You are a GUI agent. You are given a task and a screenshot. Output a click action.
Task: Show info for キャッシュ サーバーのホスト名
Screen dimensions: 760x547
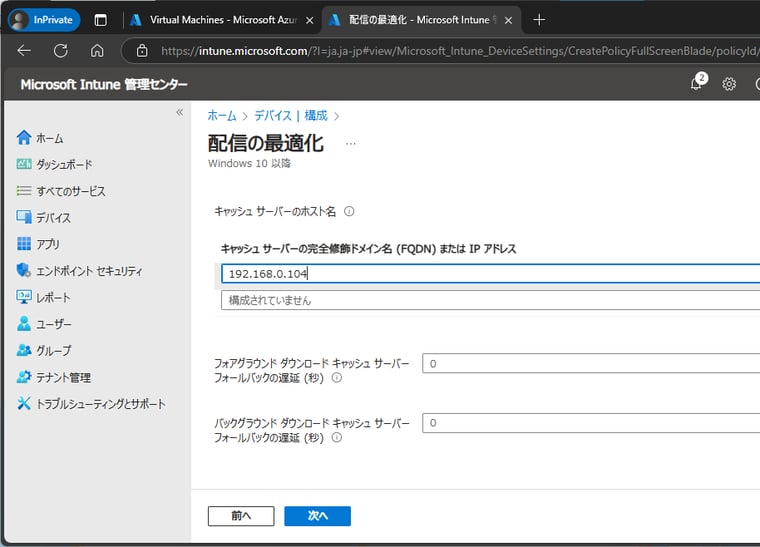coord(349,211)
